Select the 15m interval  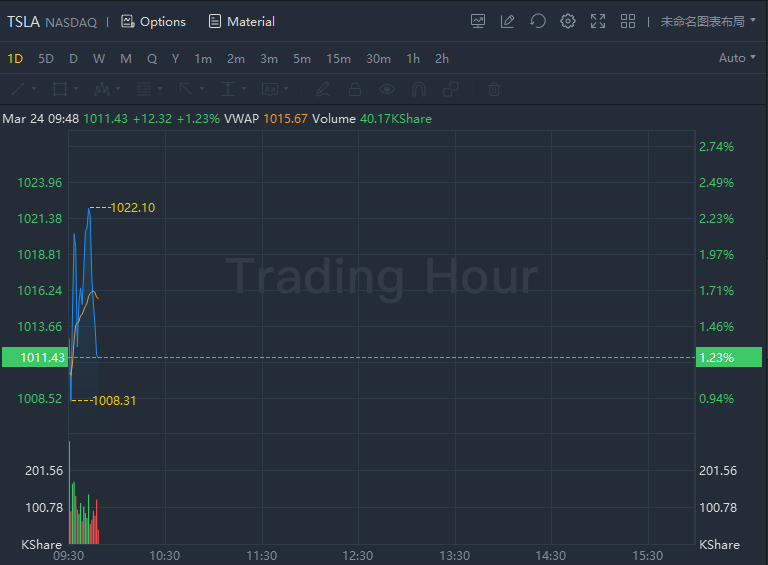click(338, 59)
